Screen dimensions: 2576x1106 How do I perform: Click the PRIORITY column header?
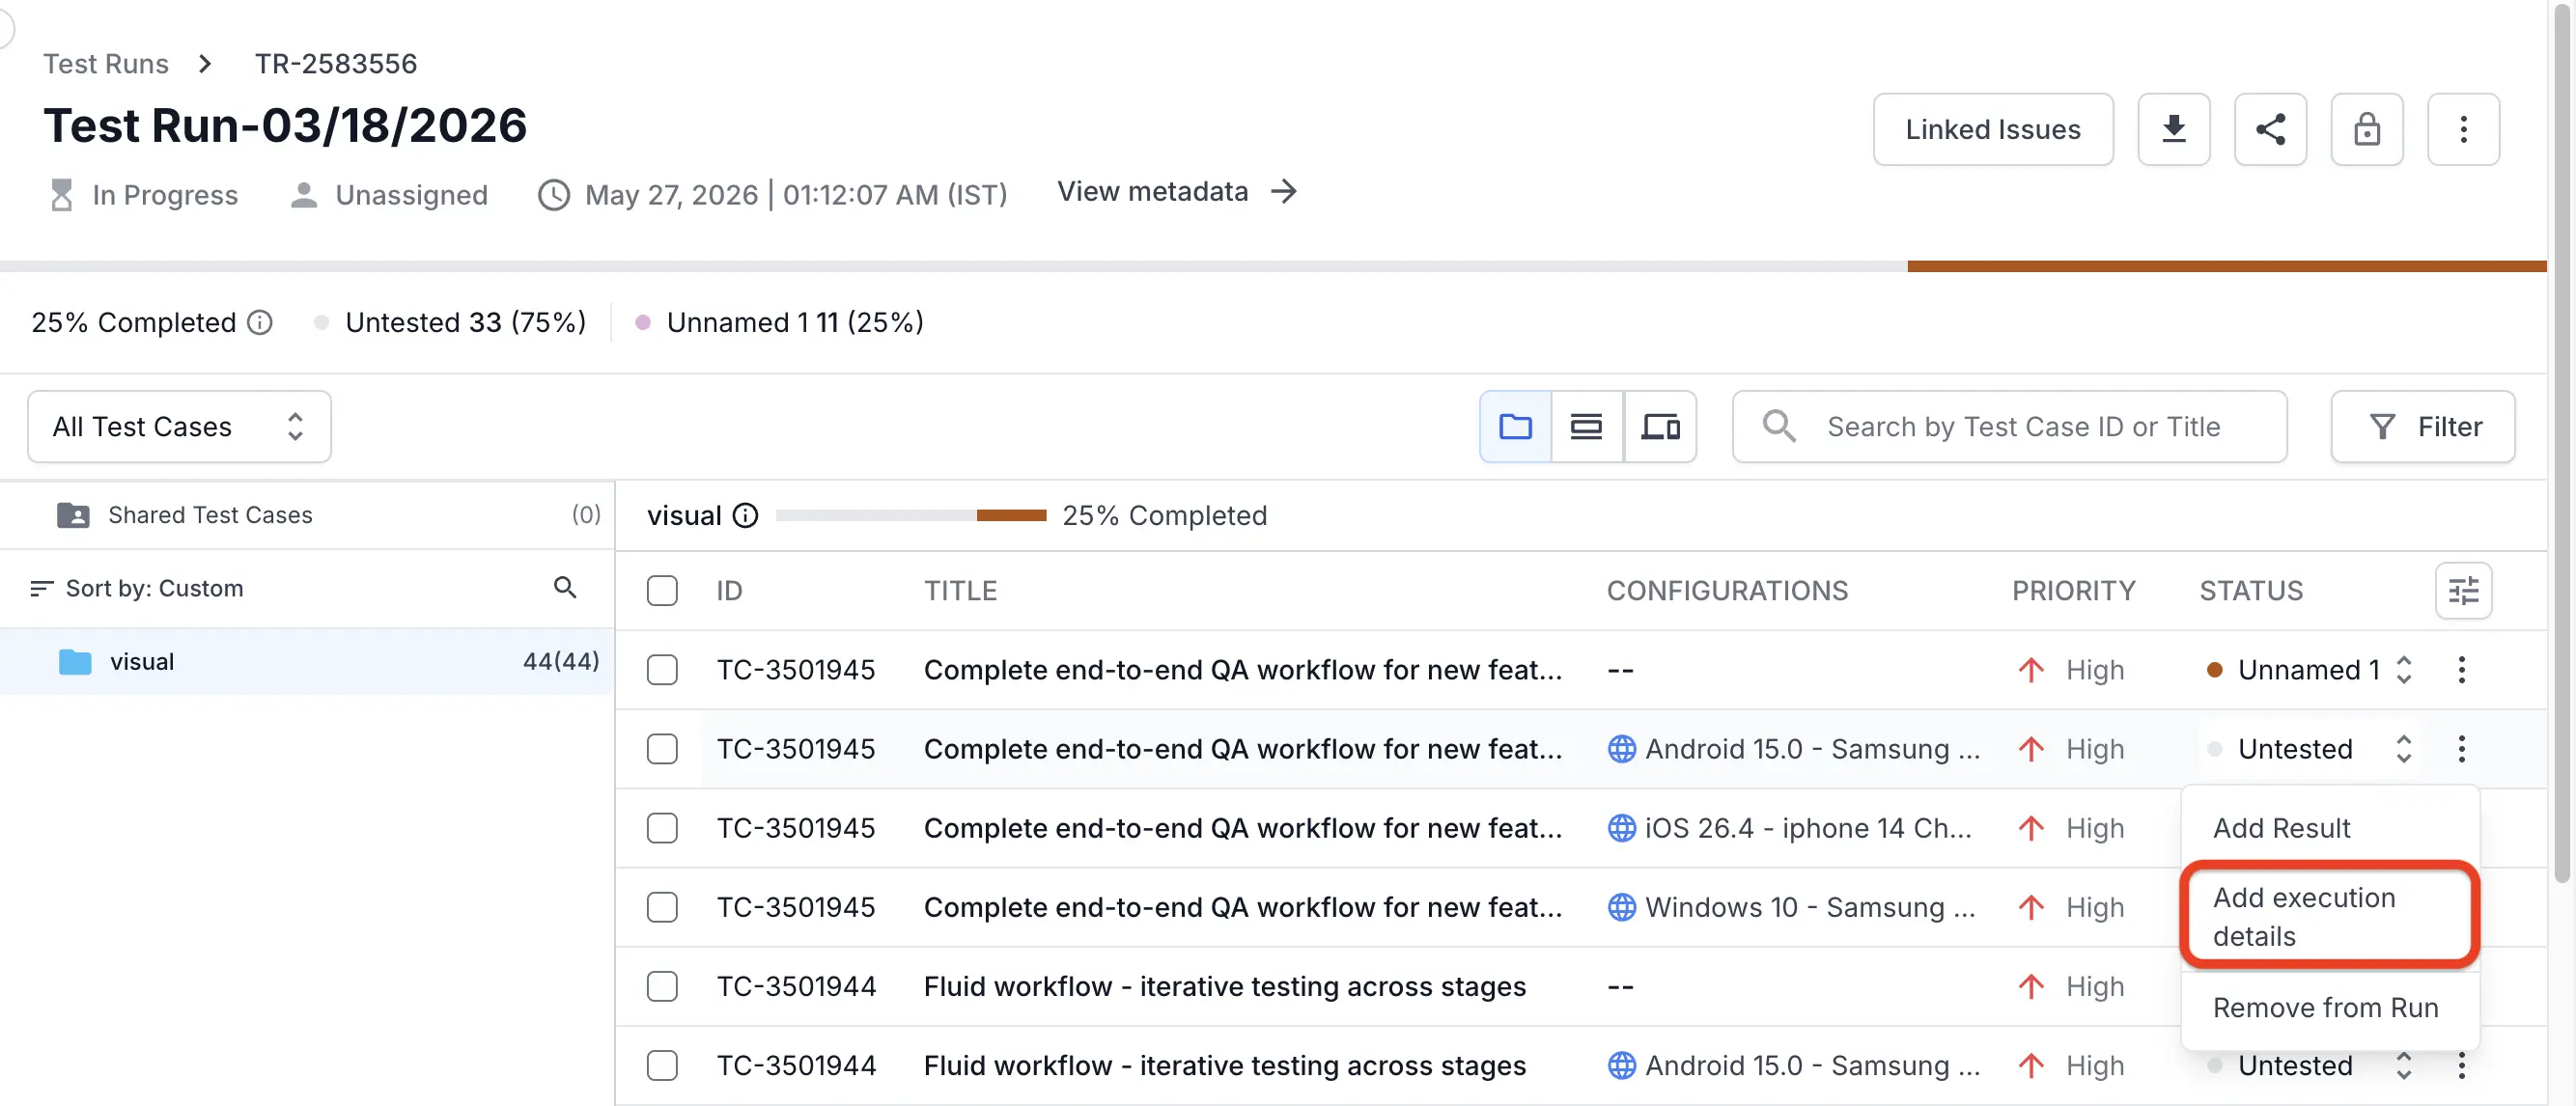tap(2073, 590)
